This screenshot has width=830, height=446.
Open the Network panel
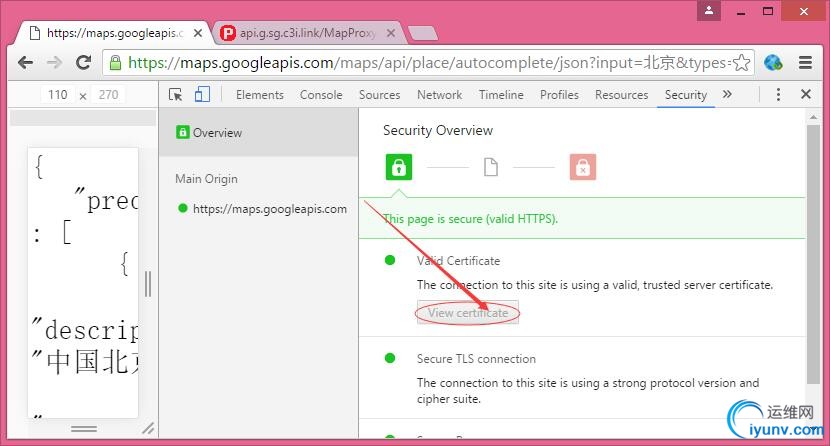pos(439,95)
